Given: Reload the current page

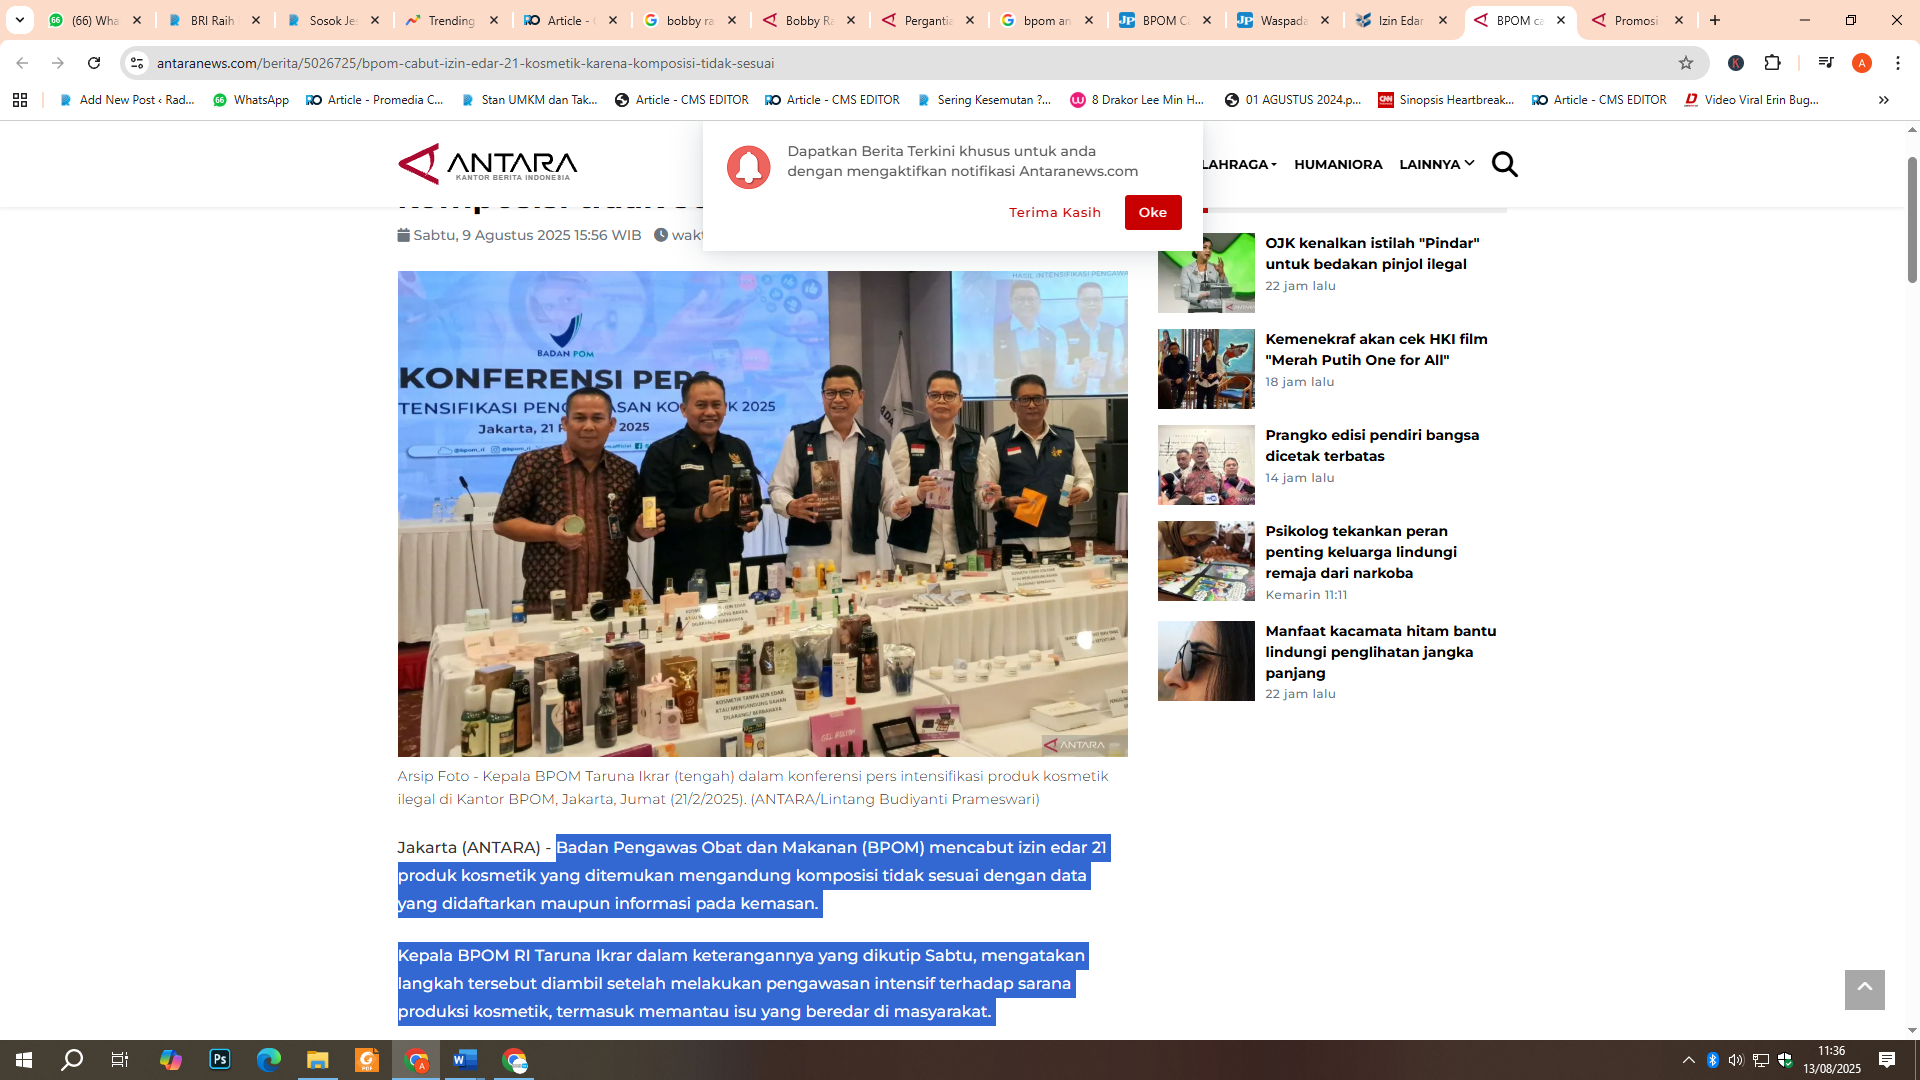Looking at the screenshot, I should 94,63.
